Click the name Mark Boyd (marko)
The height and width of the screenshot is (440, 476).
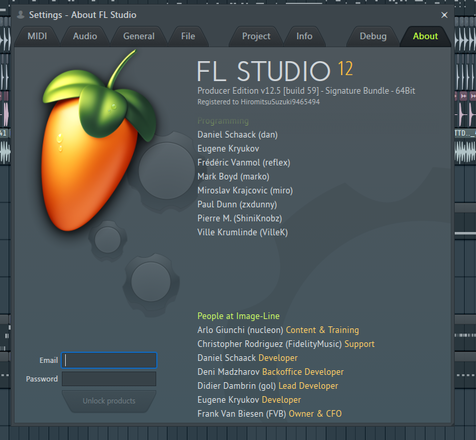tap(233, 177)
